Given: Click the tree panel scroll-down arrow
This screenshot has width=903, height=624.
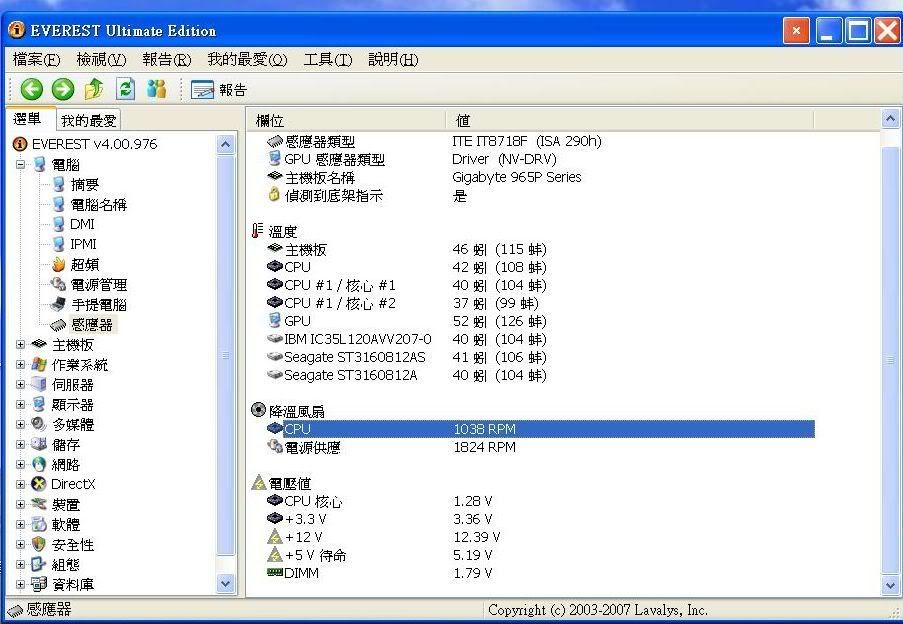Looking at the screenshot, I should pyautogui.click(x=226, y=584).
